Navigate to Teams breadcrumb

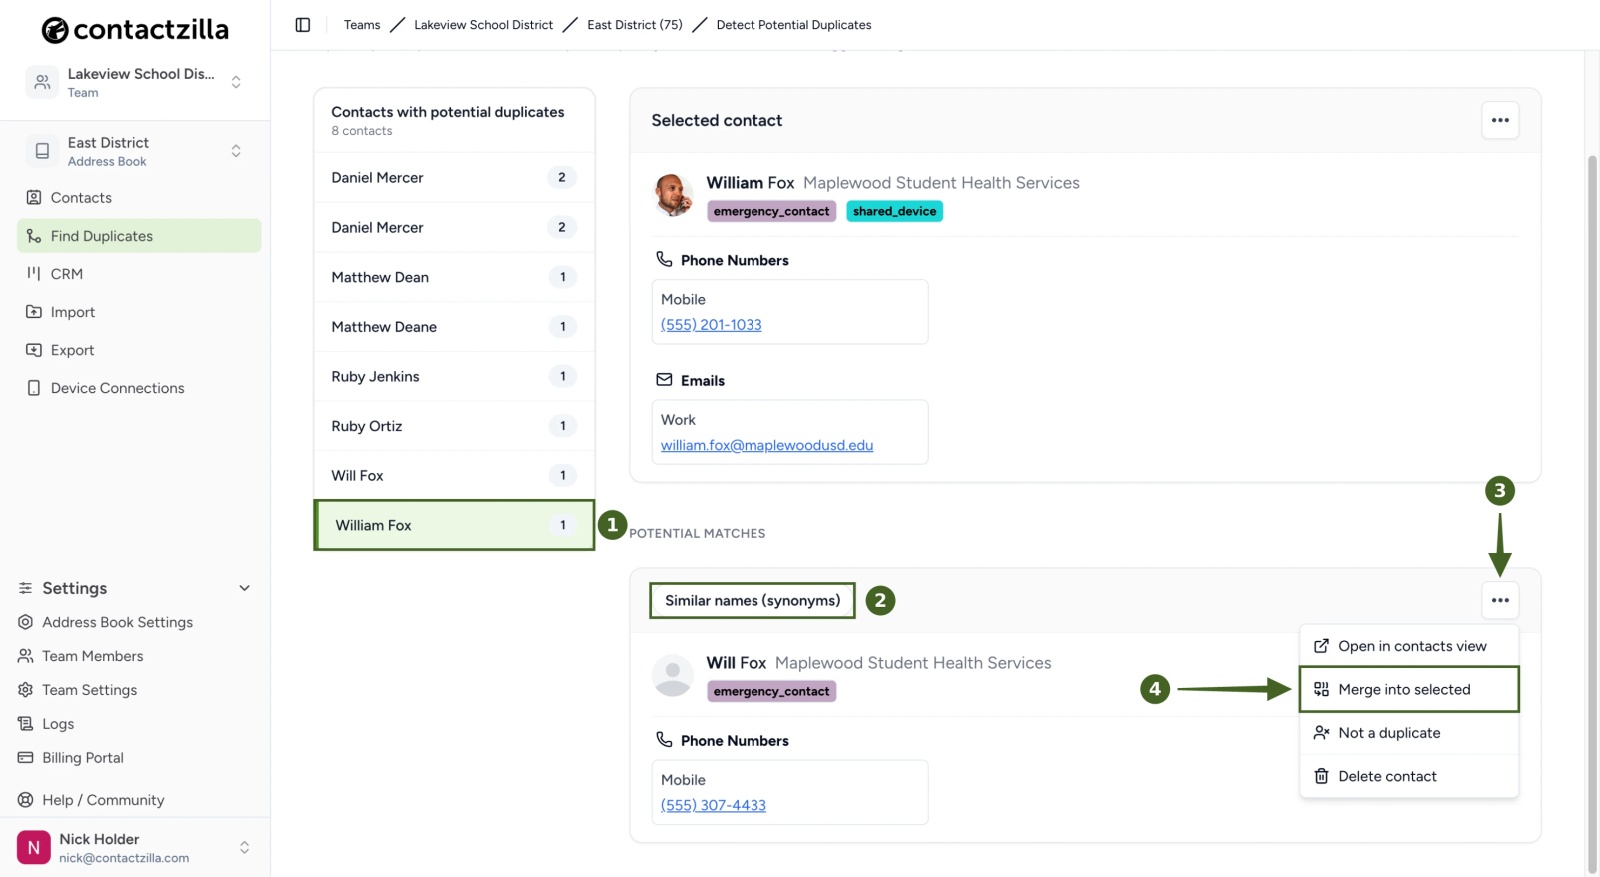click(362, 25)
